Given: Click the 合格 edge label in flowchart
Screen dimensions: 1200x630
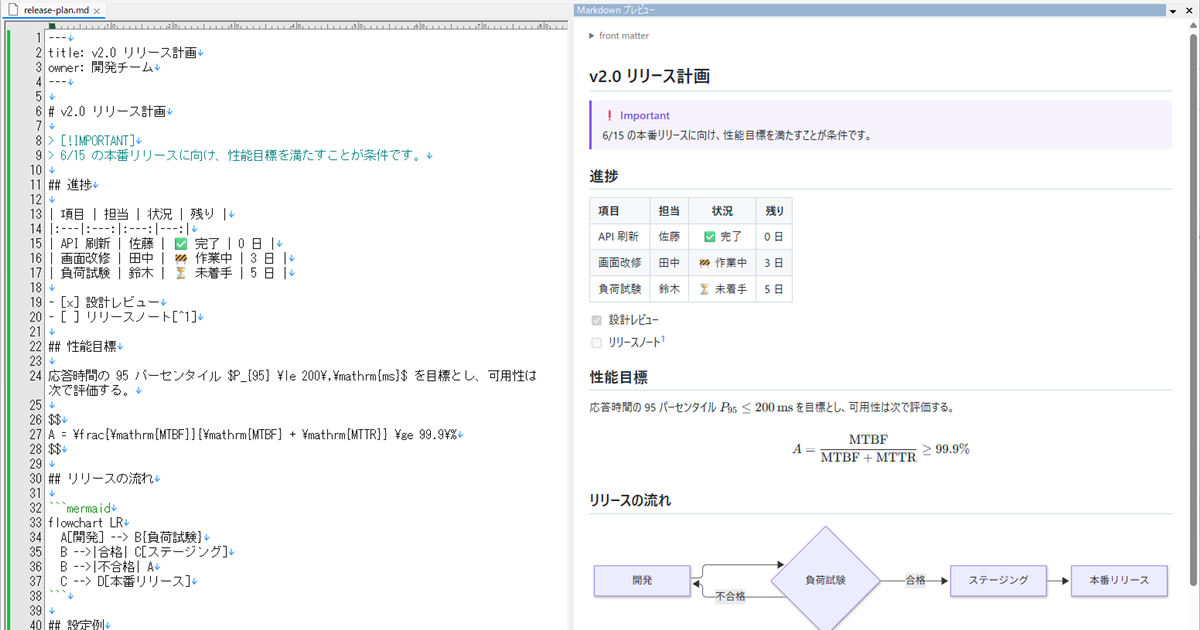Looking at the screenshot, I should pos(915,580).
